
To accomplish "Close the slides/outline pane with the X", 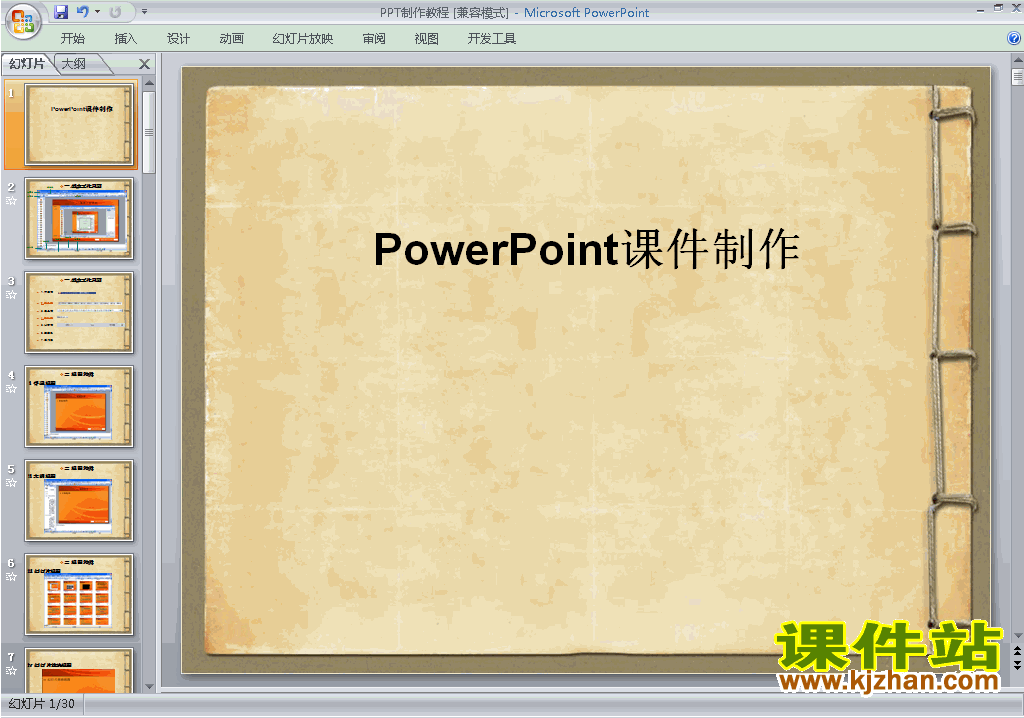I will point(144,64).
